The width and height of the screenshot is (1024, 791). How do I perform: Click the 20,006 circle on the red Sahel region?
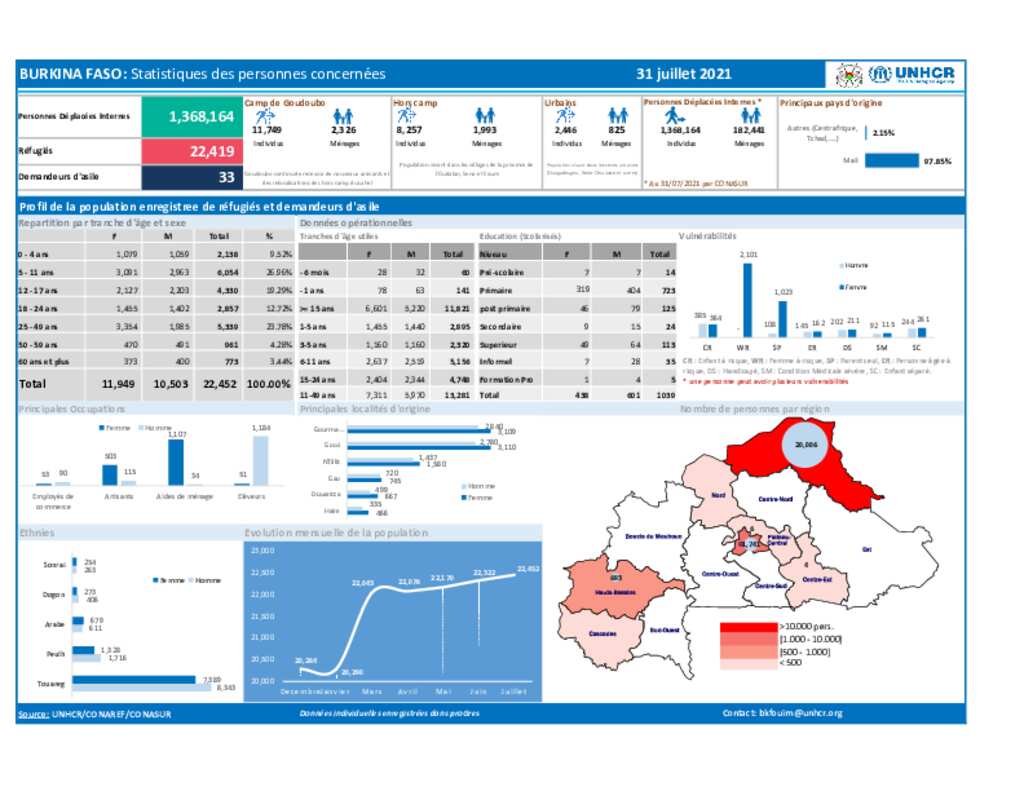pos(806,444)
